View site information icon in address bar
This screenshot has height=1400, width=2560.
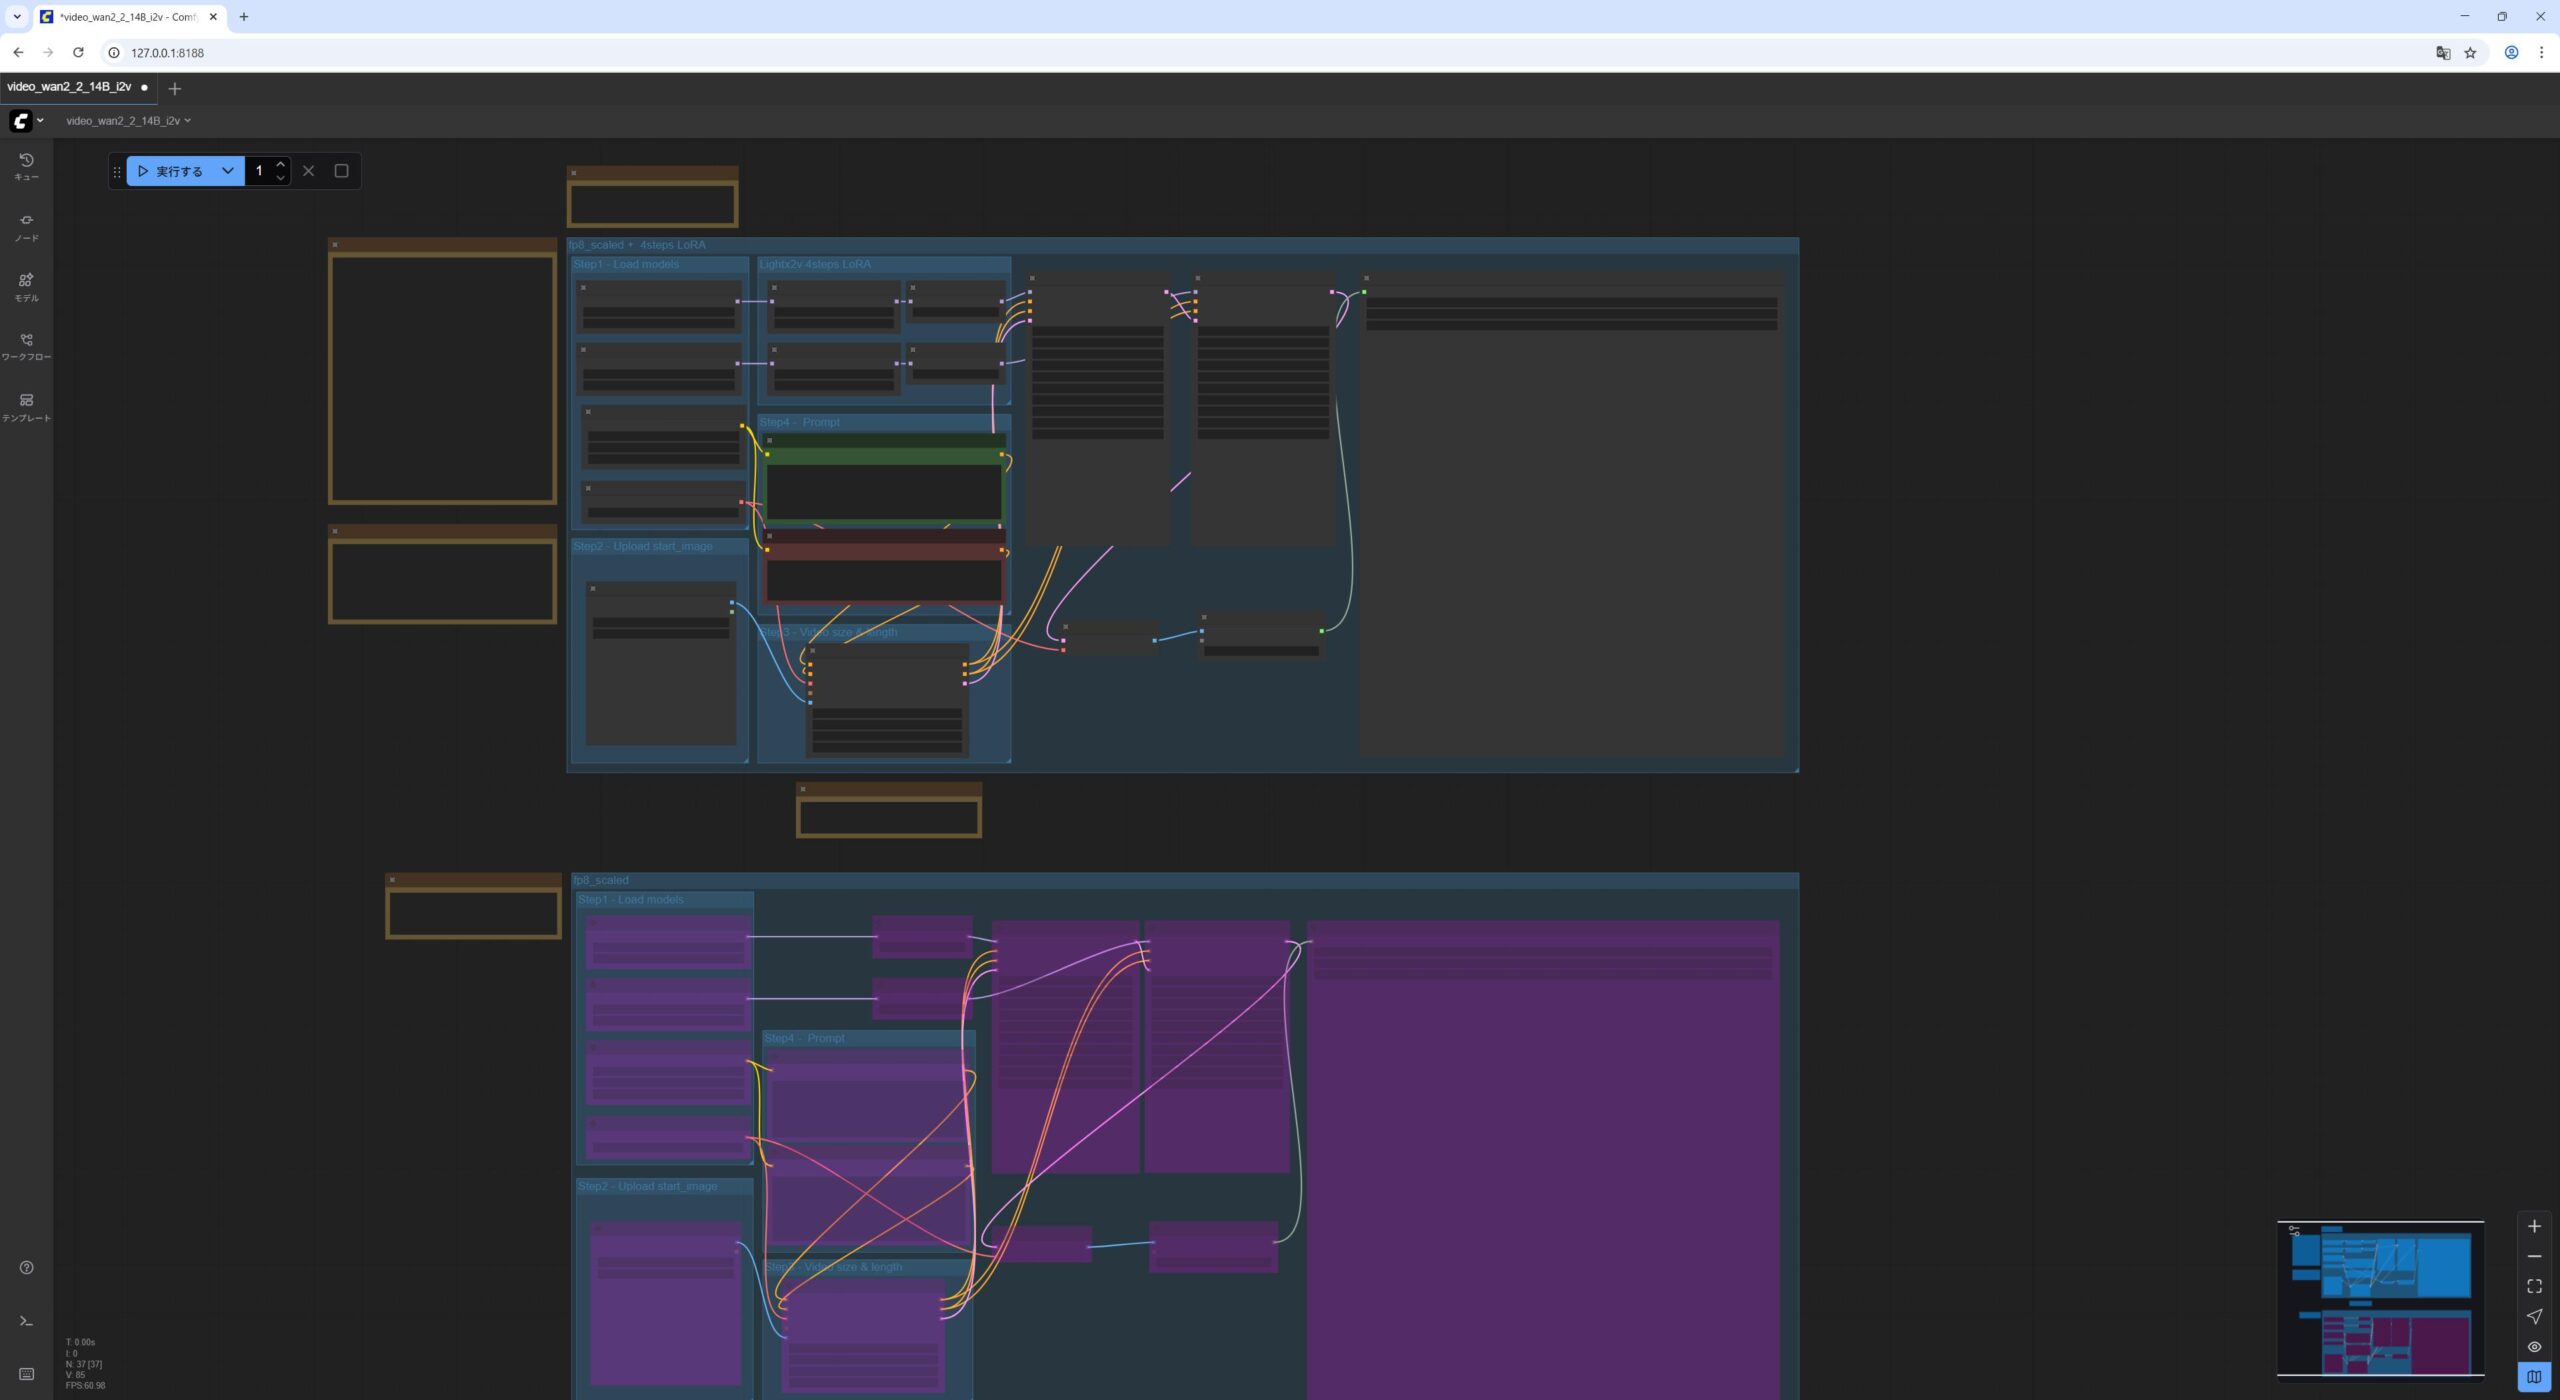(x=114, y=53)
